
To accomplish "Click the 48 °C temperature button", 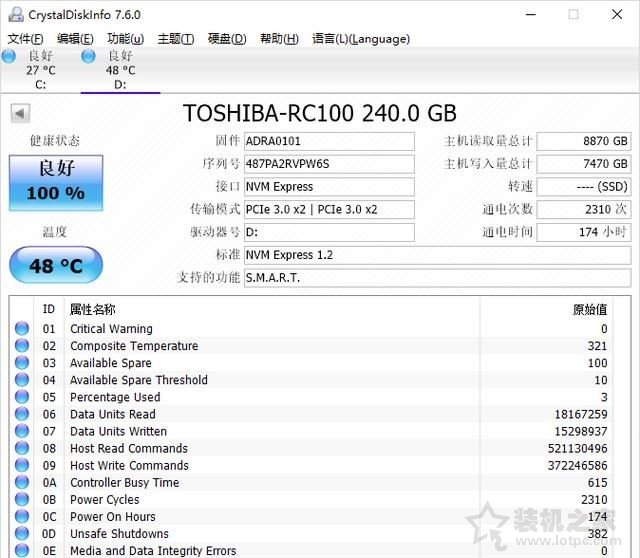I will pos(55,267).
